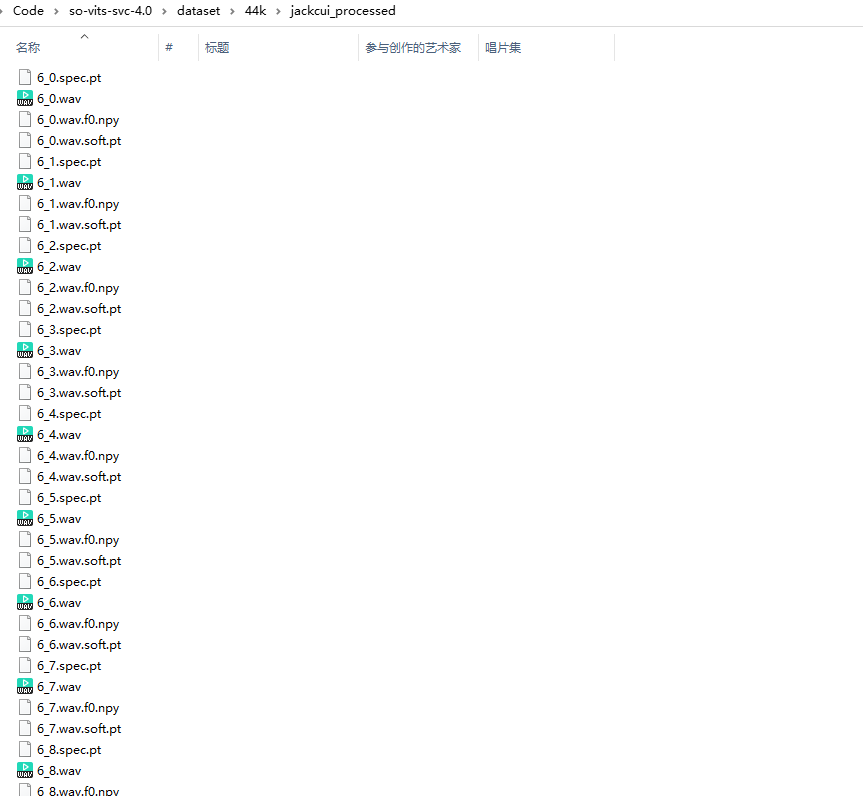
Task: Go to Code folder in address bar
Action: pos(28,11)
